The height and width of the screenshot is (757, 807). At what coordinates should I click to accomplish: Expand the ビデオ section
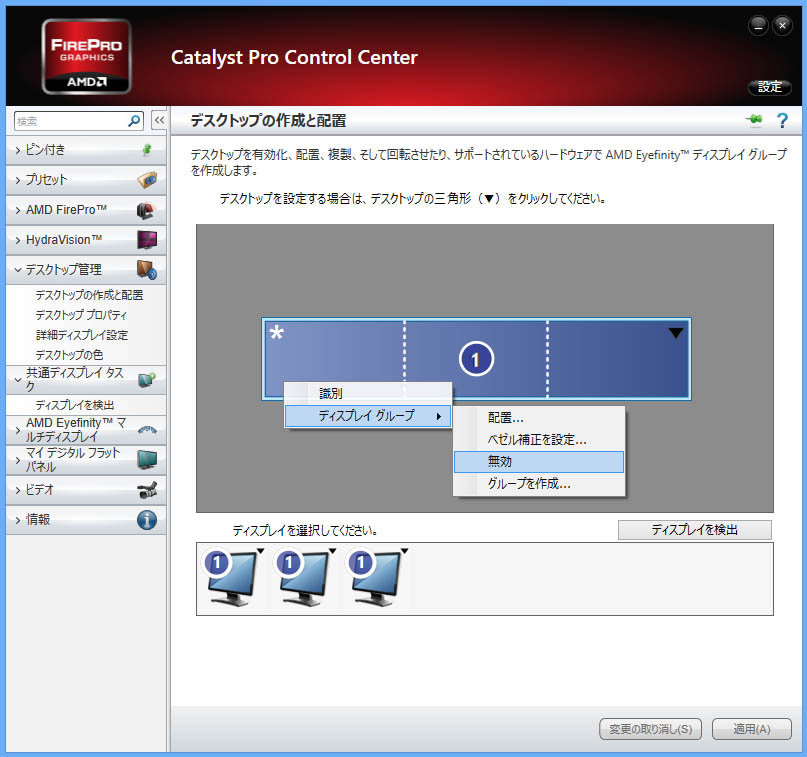(x=18, y=490)
